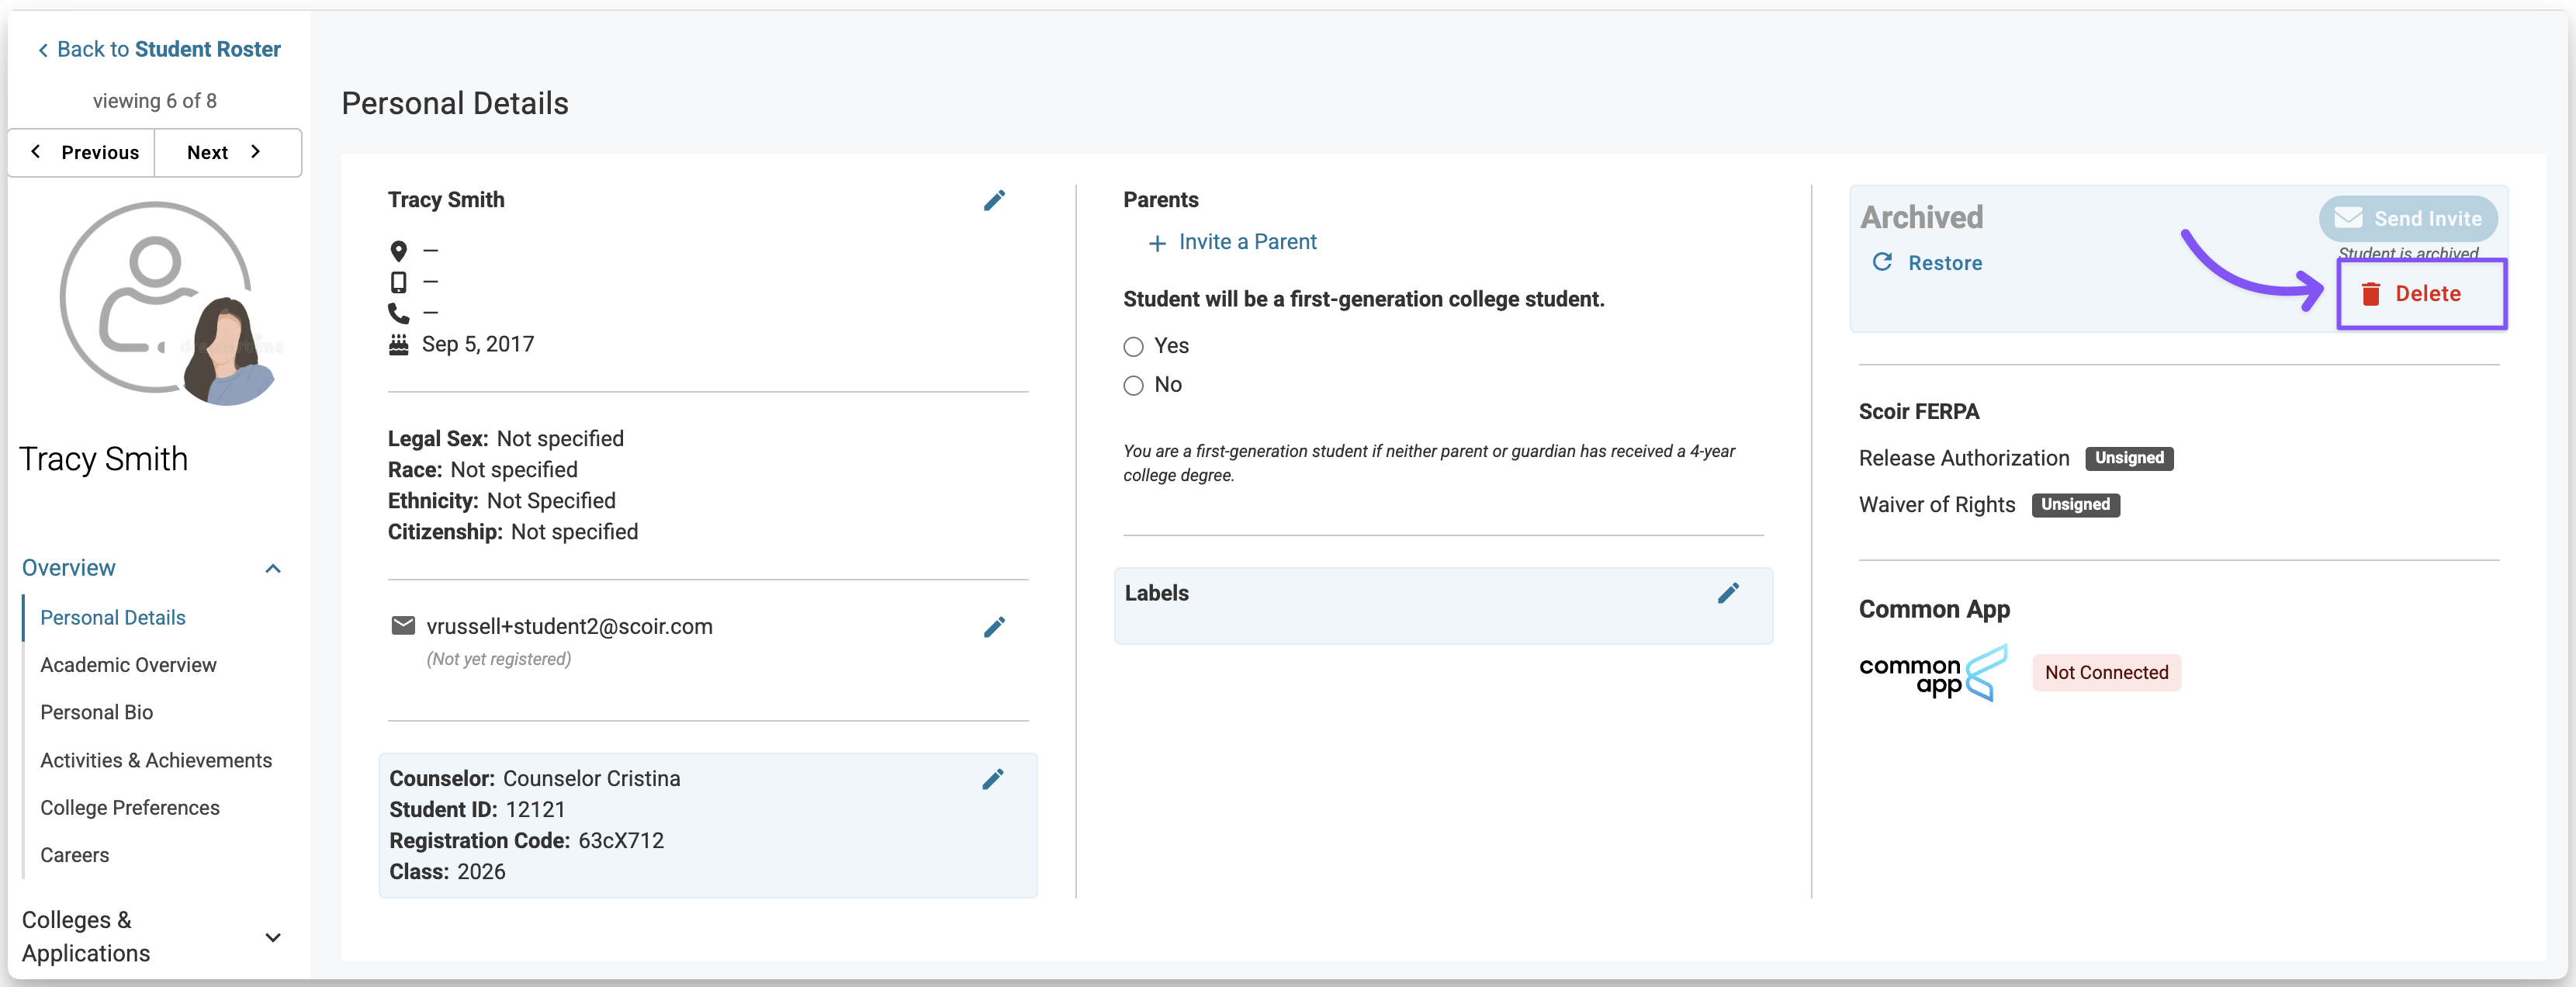Click the red trash can Delete icon

coord(2370,294)
